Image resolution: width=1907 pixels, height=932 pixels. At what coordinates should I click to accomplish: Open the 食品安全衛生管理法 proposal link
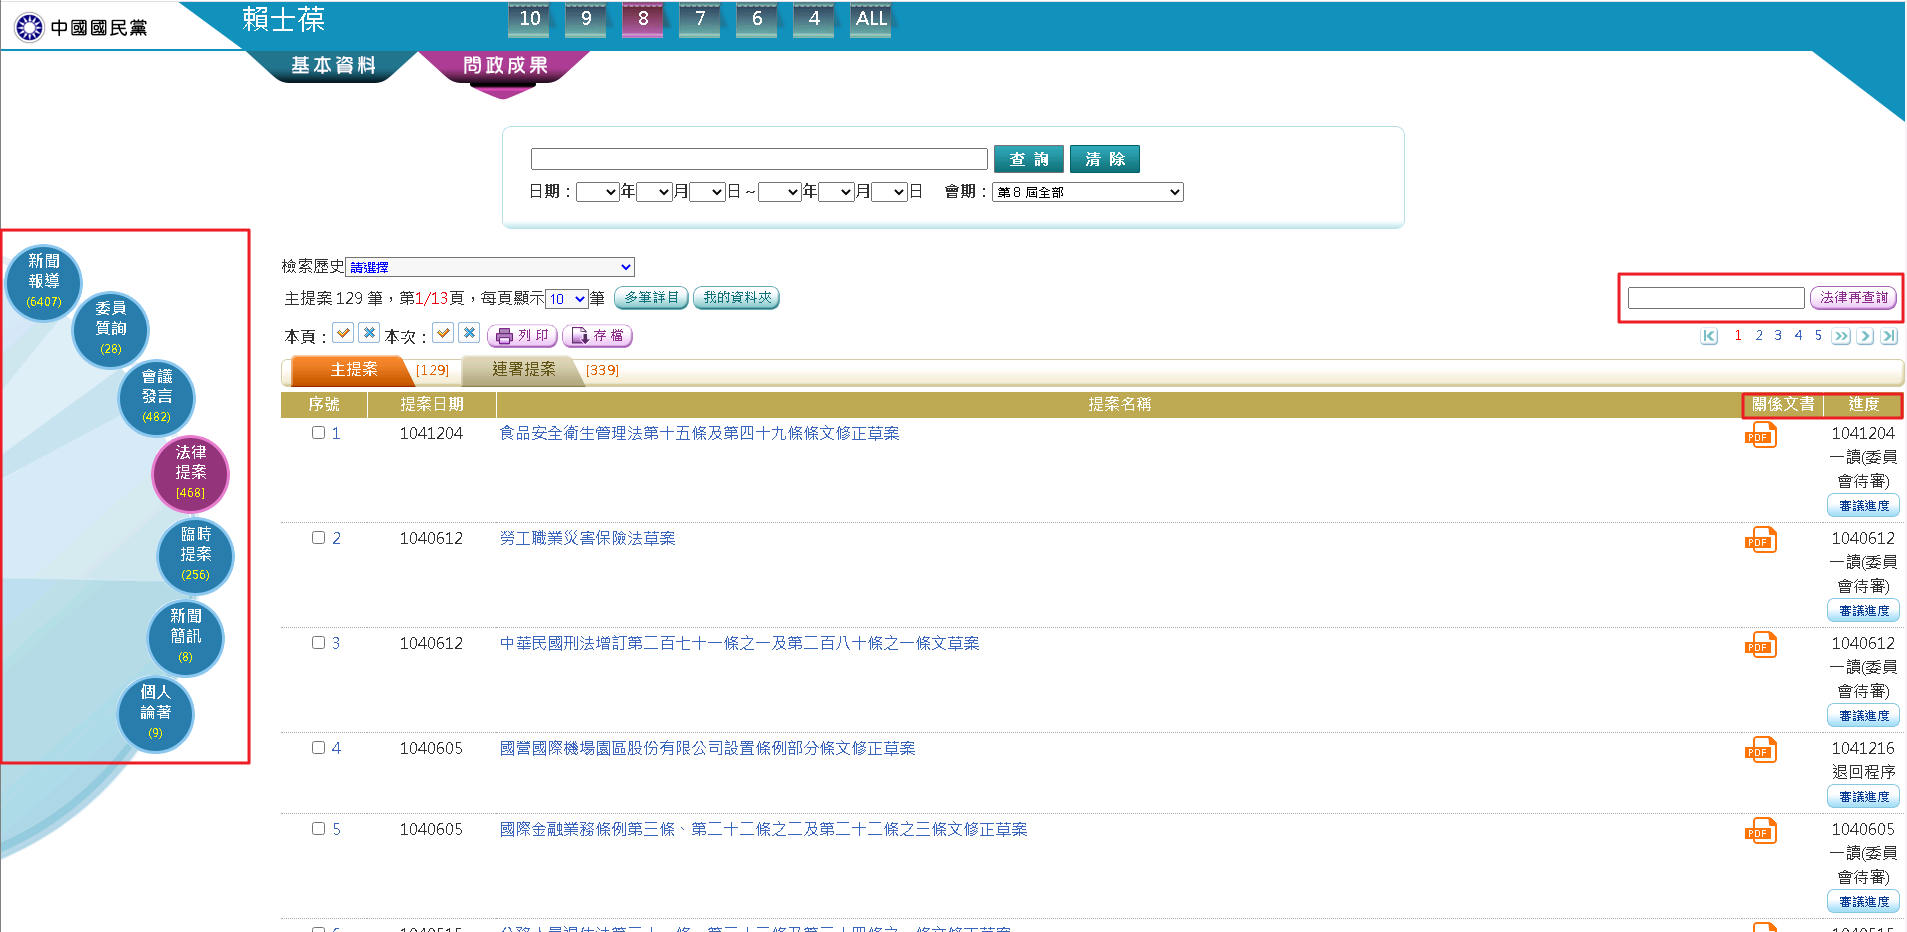[x=699, y=433]
